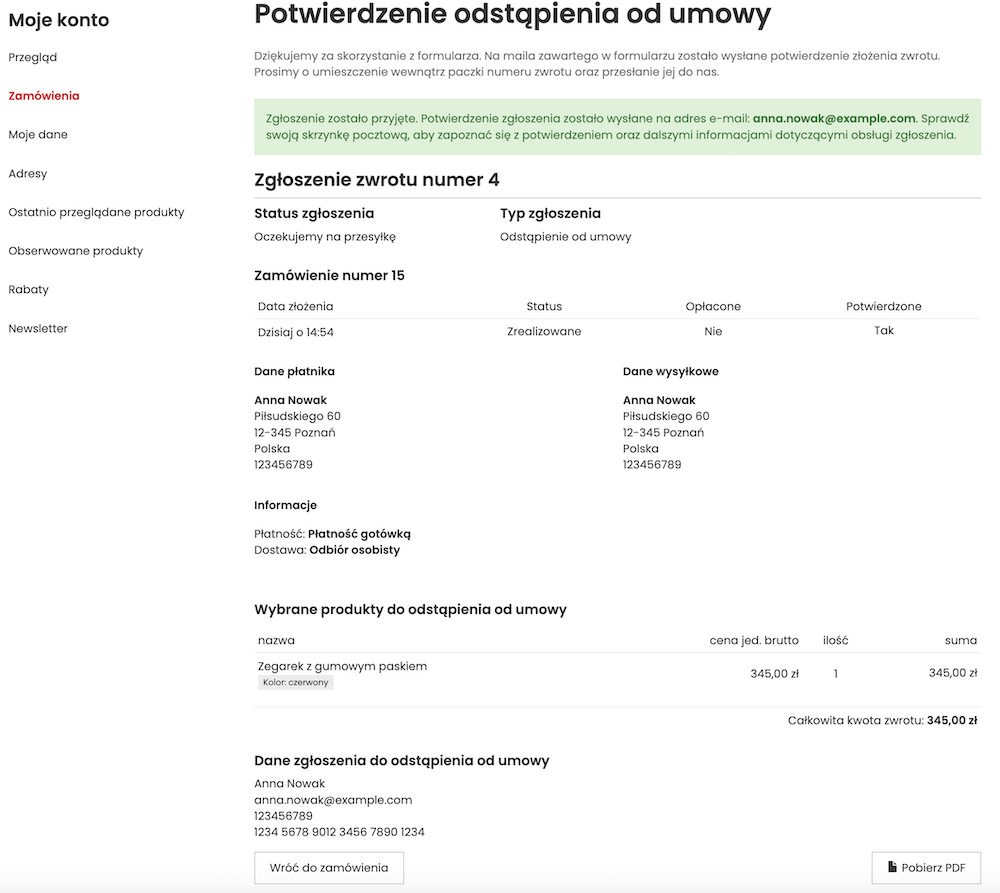This screenshot has height=893, width=1000.
Task: Click the PDF document icon
Action: click(892, 867)
